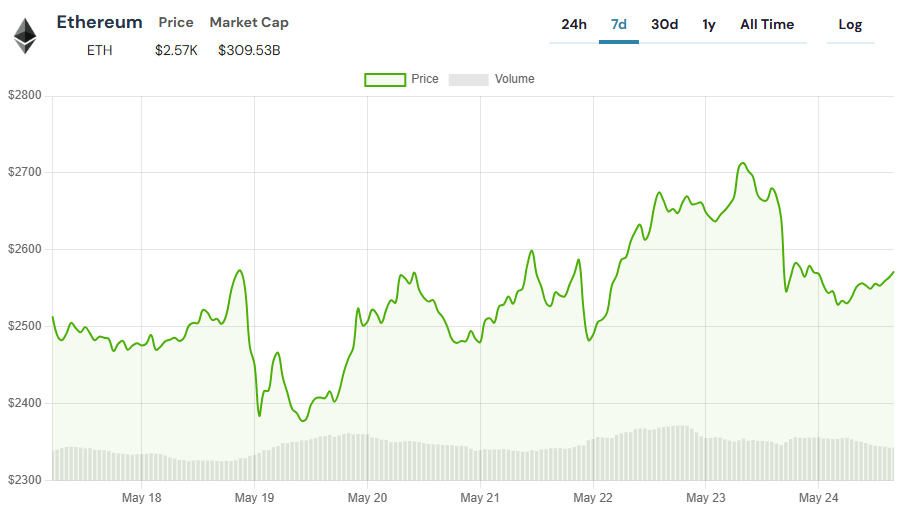The height and width of the screenshot is (507, 915).
Task: Click the gray Volume legend swatch
Action: coord(468,79)
